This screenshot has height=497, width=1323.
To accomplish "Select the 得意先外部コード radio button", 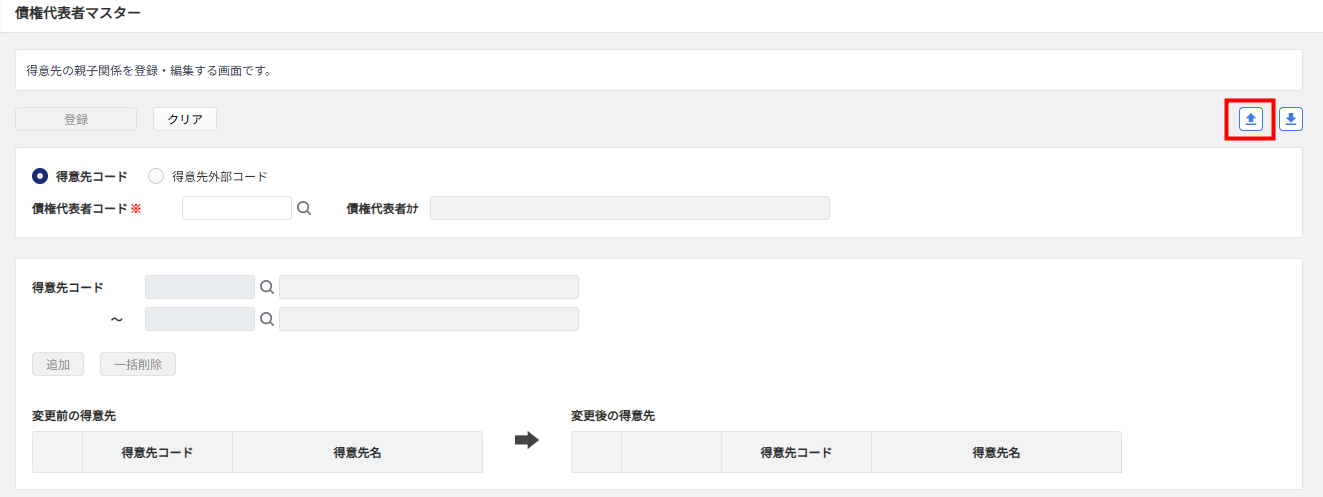I will pyautogui.click(x=156, y=176).
